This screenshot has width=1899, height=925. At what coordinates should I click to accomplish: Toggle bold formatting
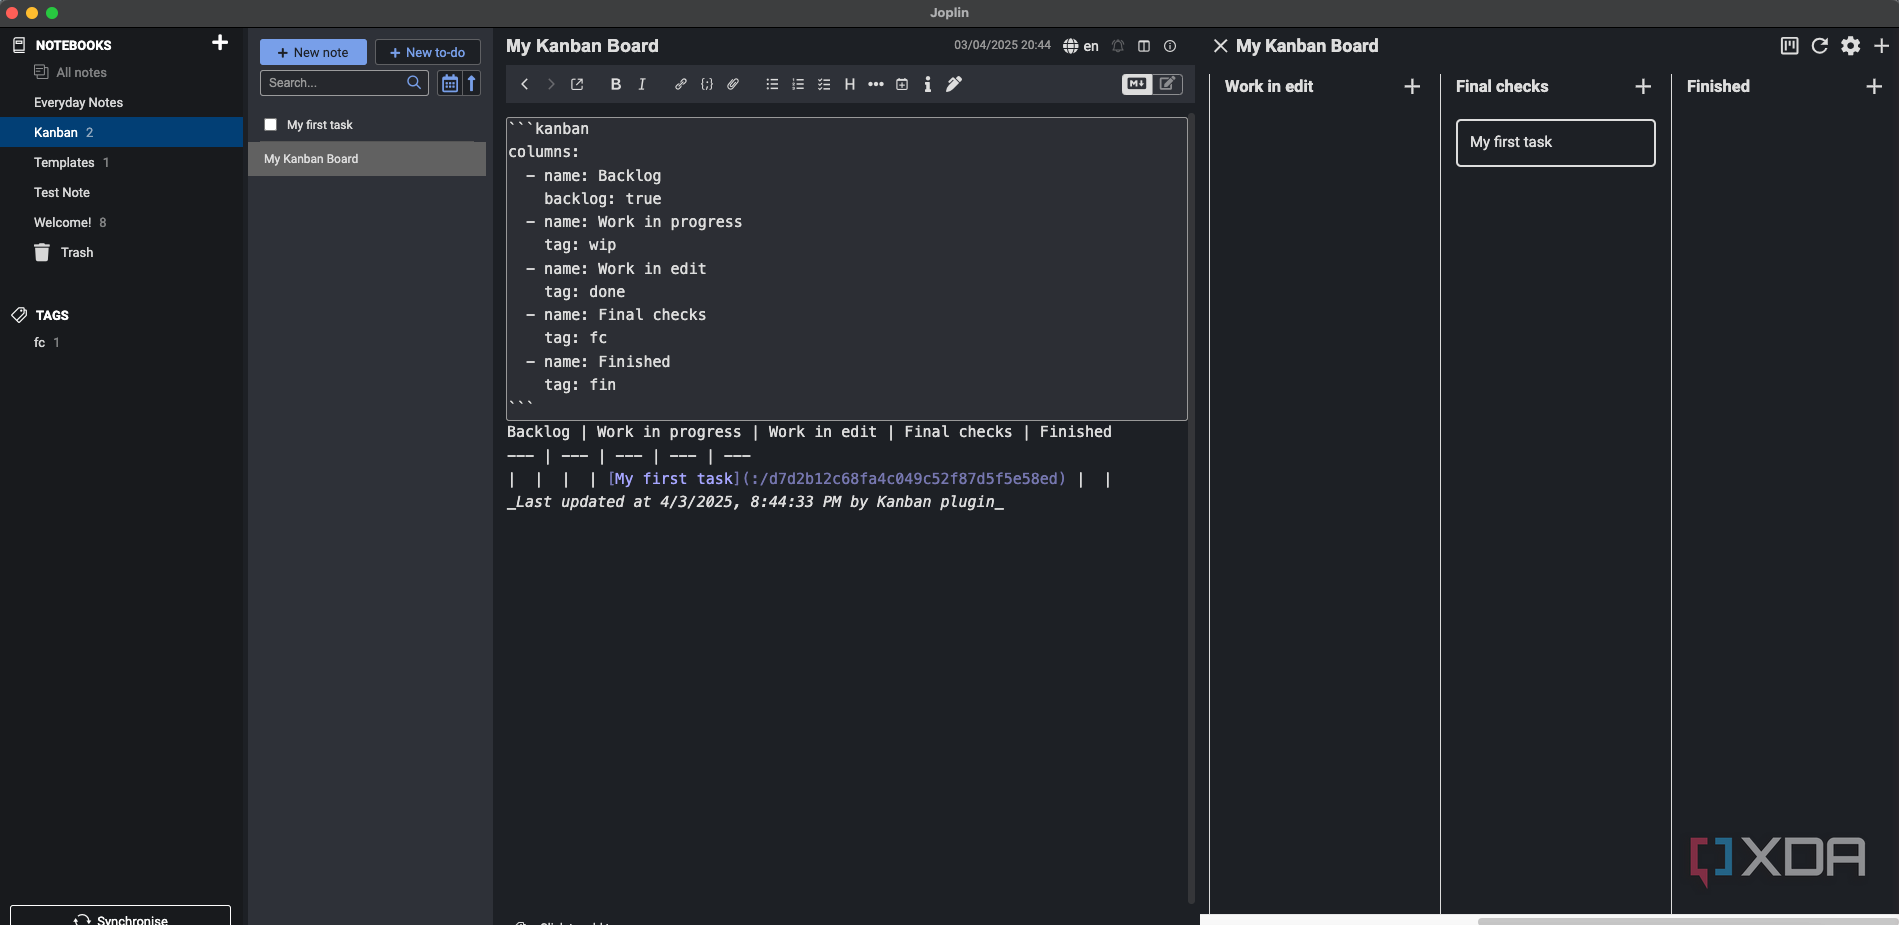click(616, 85)
